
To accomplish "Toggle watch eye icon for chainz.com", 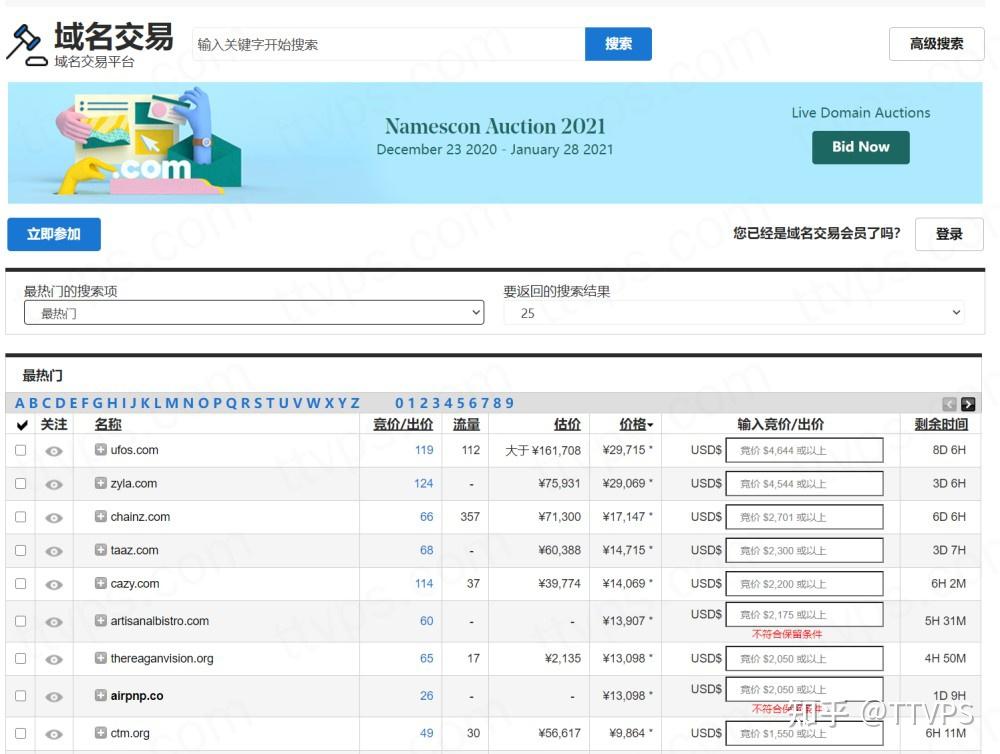I will (54, 517).
